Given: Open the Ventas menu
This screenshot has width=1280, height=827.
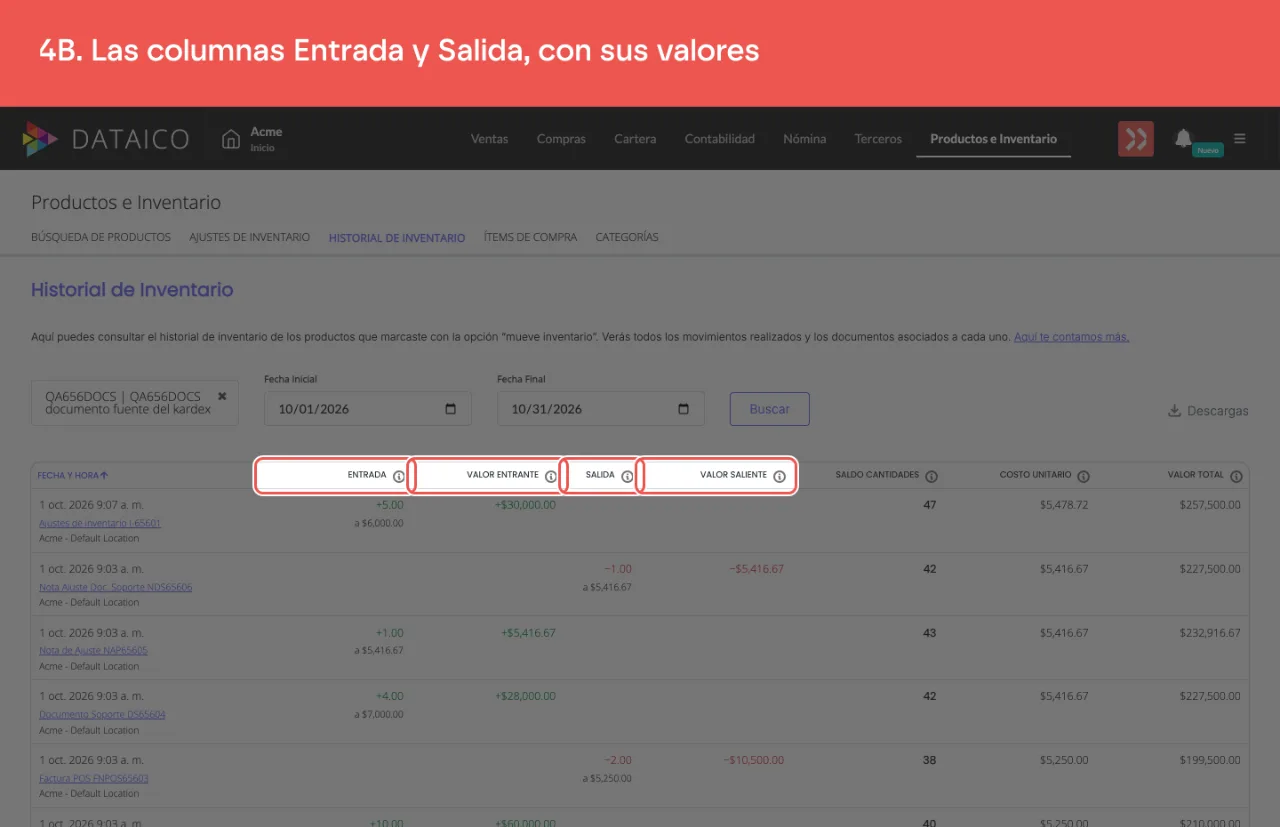Looking at the screenshot, I should tap(490, 139).
